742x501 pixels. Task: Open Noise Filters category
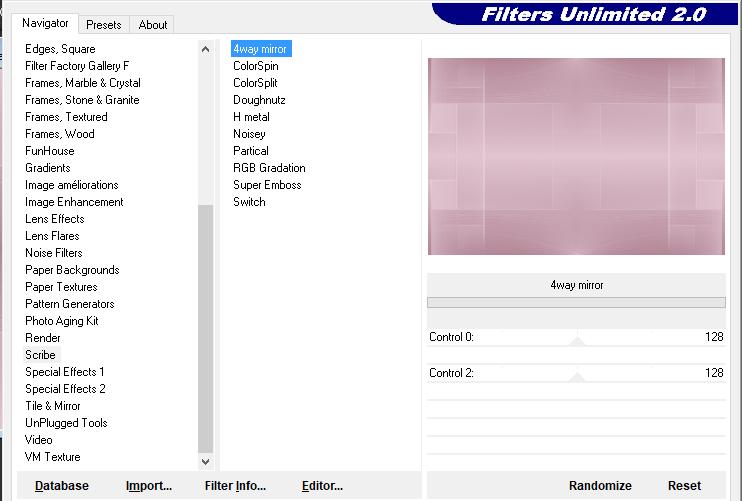53,253
